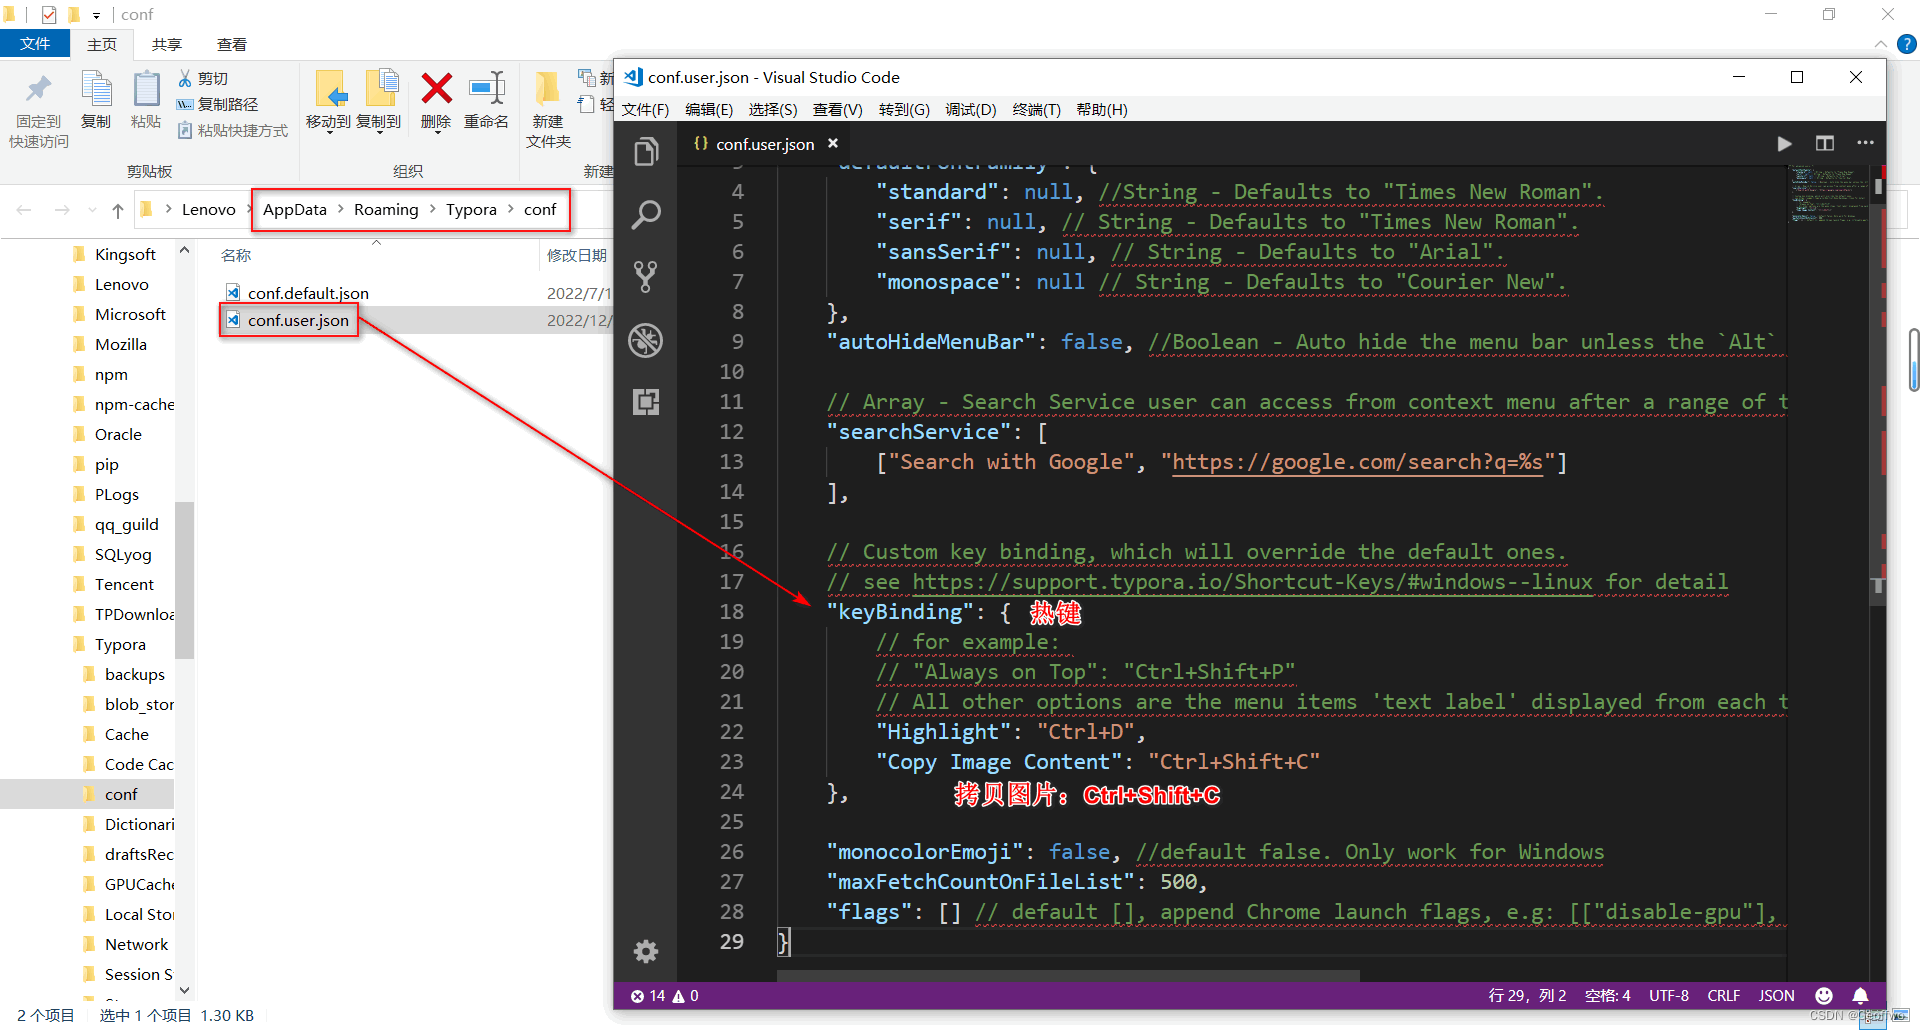Sort files by Name (名称) column header
1920x1030 pixels.
236,255
